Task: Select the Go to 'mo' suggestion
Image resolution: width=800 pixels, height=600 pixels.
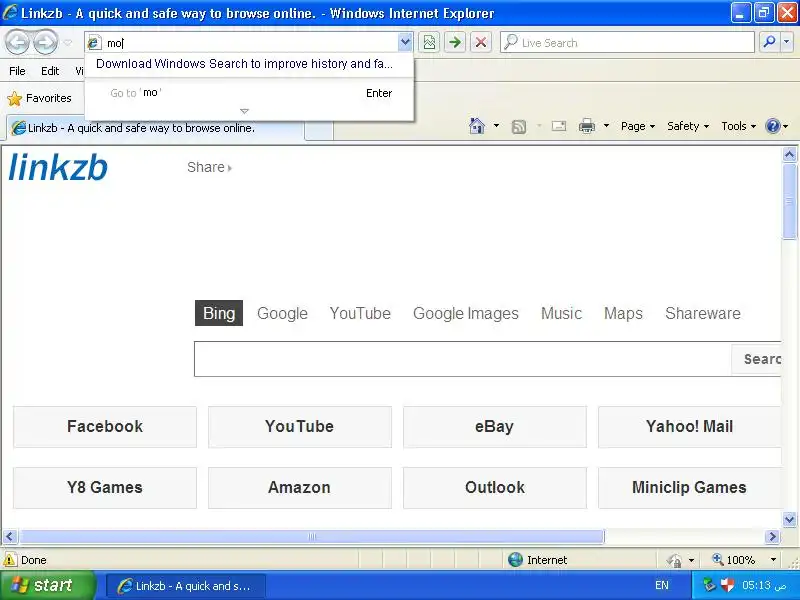Action: coord(249,93)
